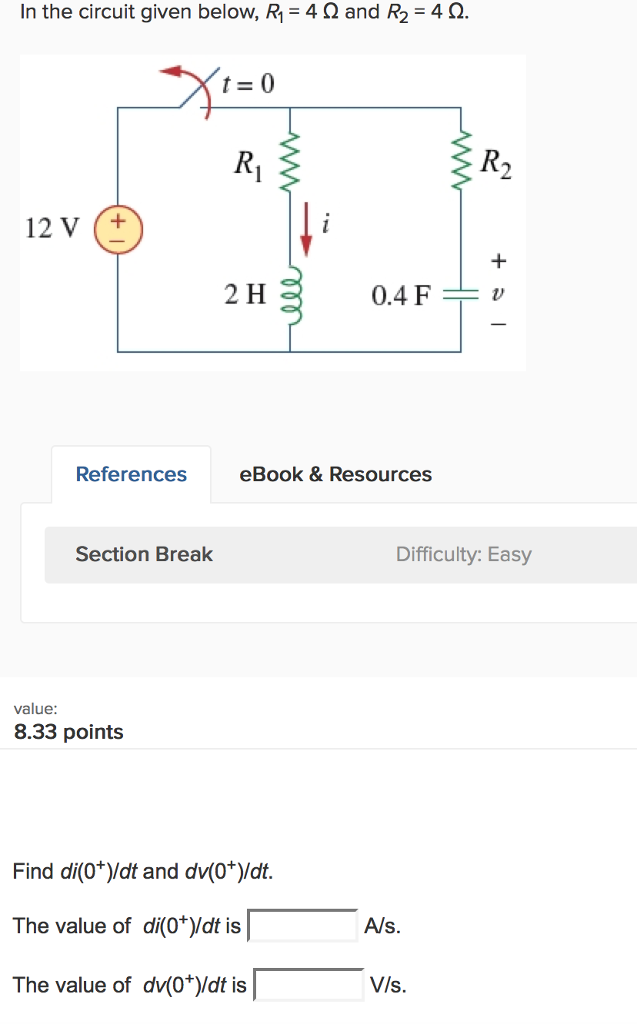The image size is (637, 1024).
Task: Open the eBook & Resources tab
Action: click(x=335, y=474)
